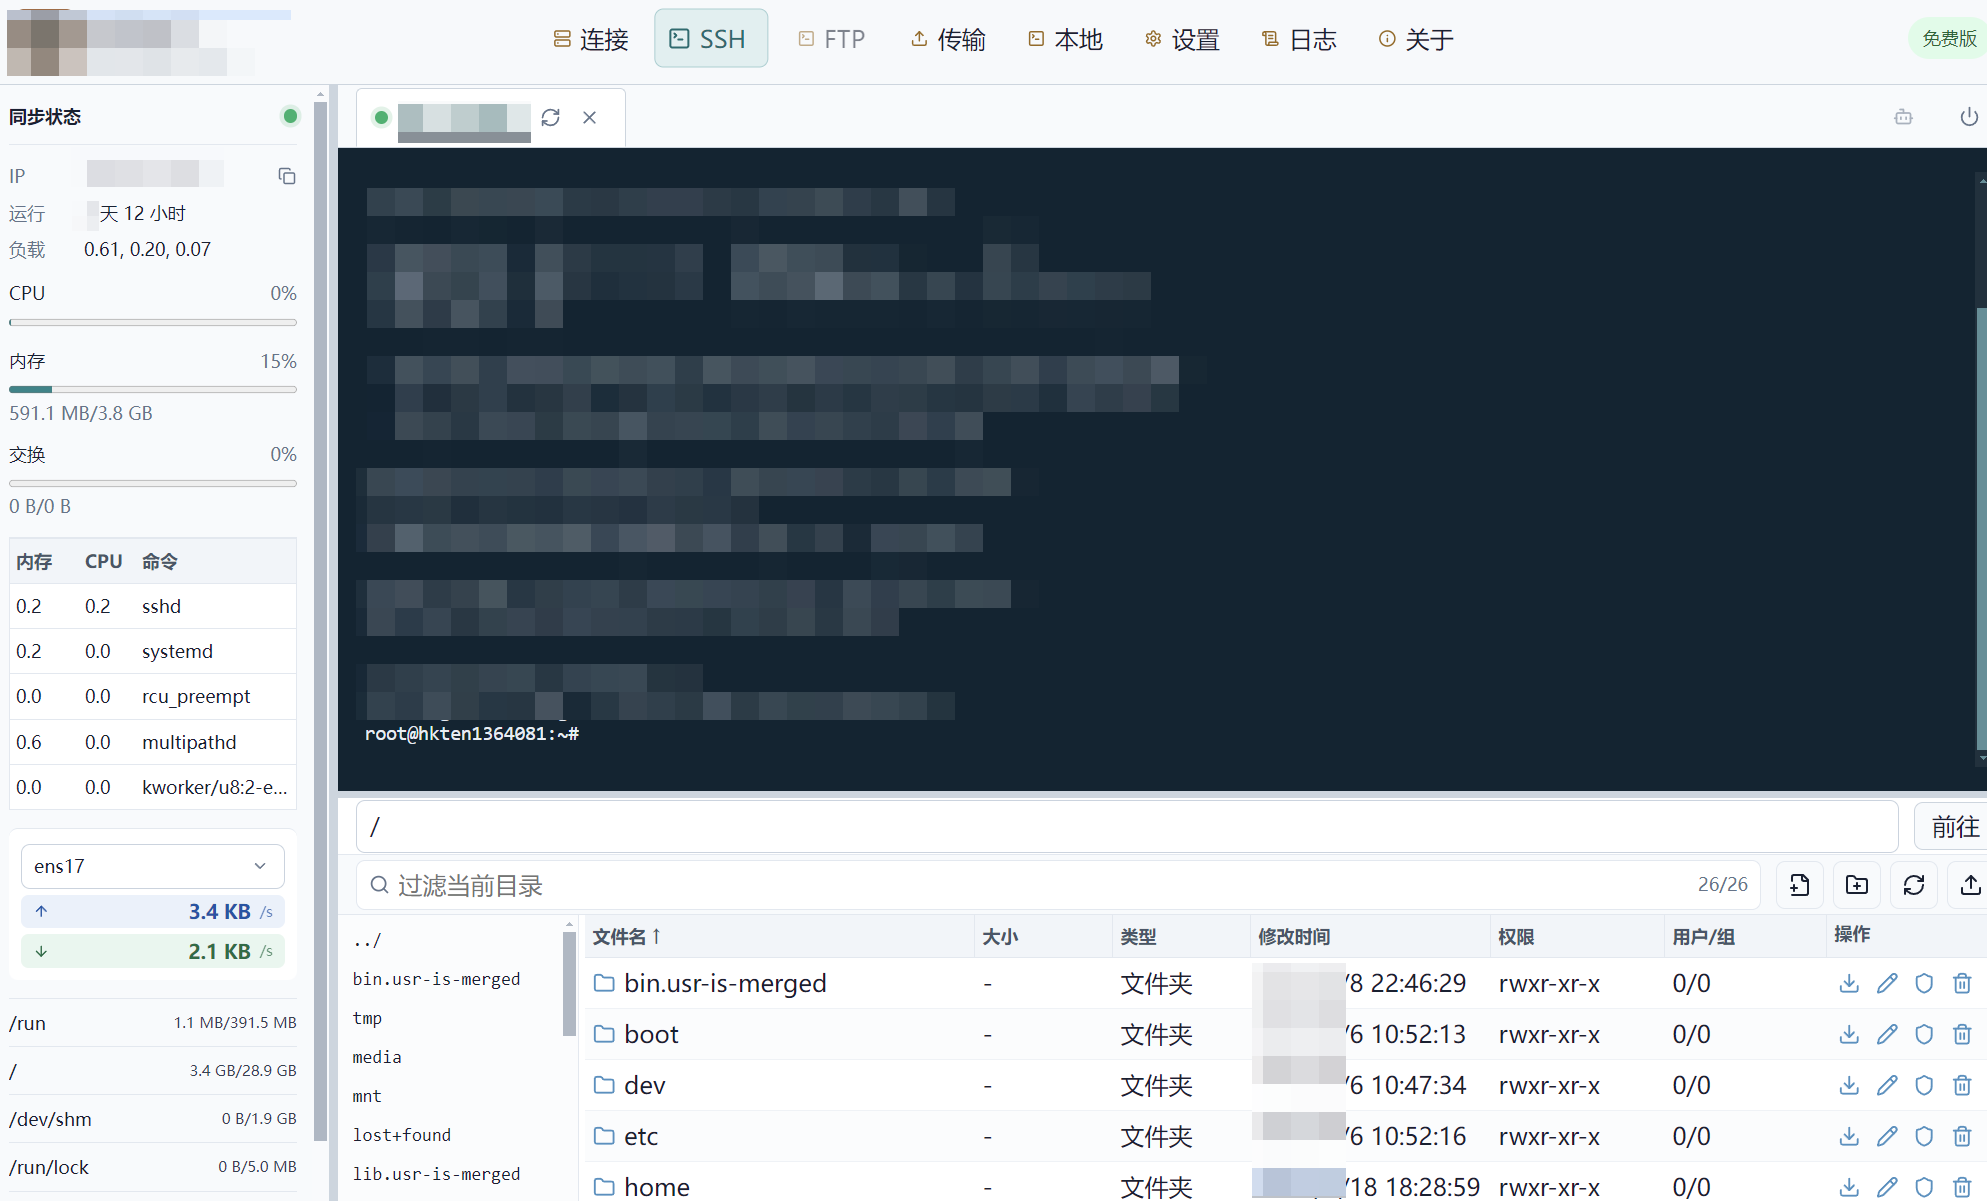Delete the etc folder
The image size is (1987, 1201).
pyautogui.click(x=1962, y=1137)
